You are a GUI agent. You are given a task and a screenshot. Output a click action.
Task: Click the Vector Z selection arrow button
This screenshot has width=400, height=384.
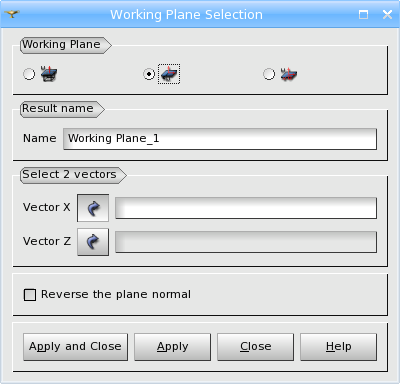[93, 242]
